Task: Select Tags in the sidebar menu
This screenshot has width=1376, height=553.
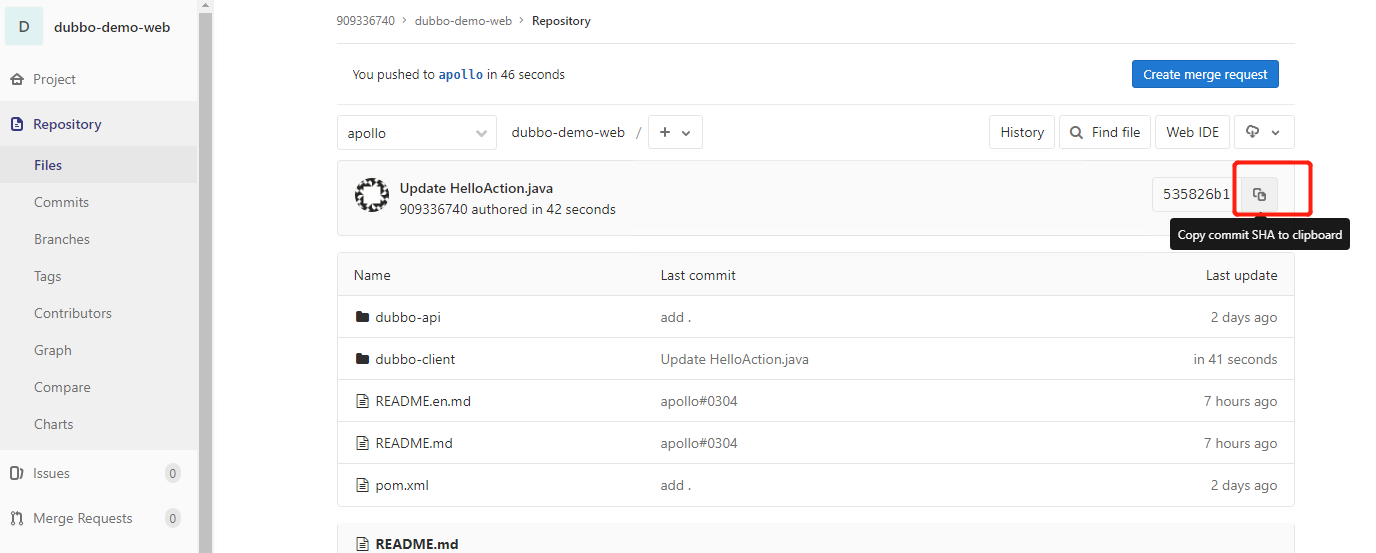Action: coord(48,276)
